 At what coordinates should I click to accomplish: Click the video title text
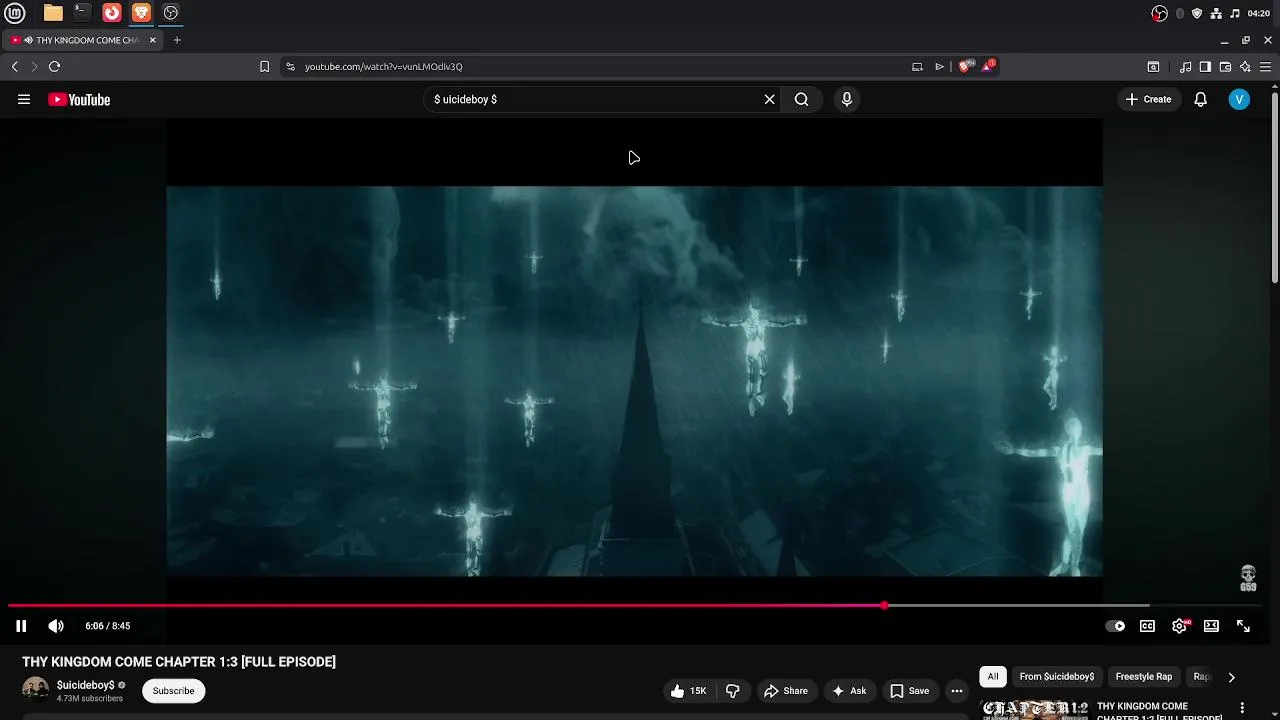(x=179, y=662)
